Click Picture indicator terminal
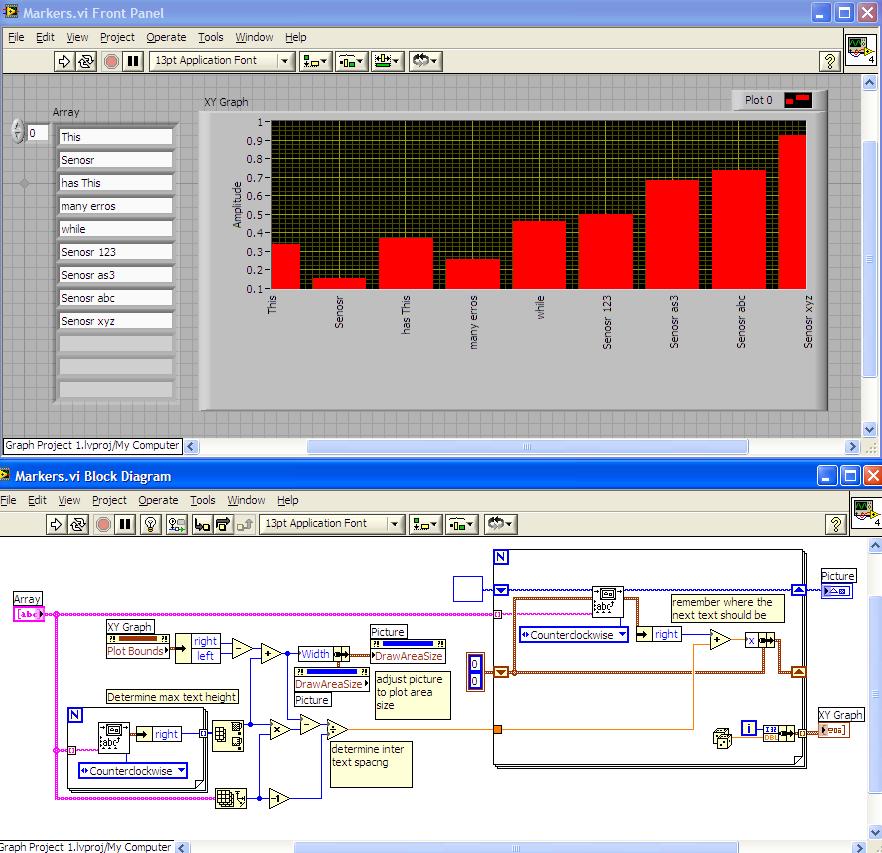Image resolution: width=882 pixels, height=853 pixels. [x=836, y=591]
